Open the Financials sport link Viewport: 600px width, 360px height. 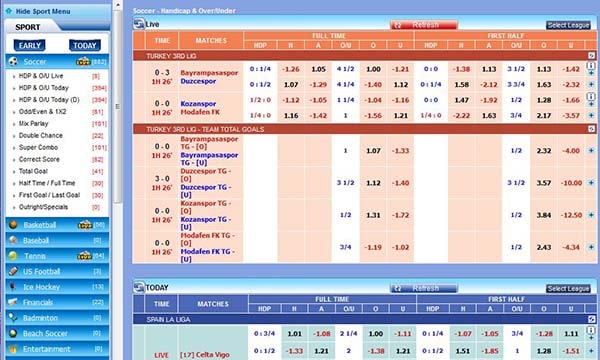pyautogui.click(x=38, y=302)
